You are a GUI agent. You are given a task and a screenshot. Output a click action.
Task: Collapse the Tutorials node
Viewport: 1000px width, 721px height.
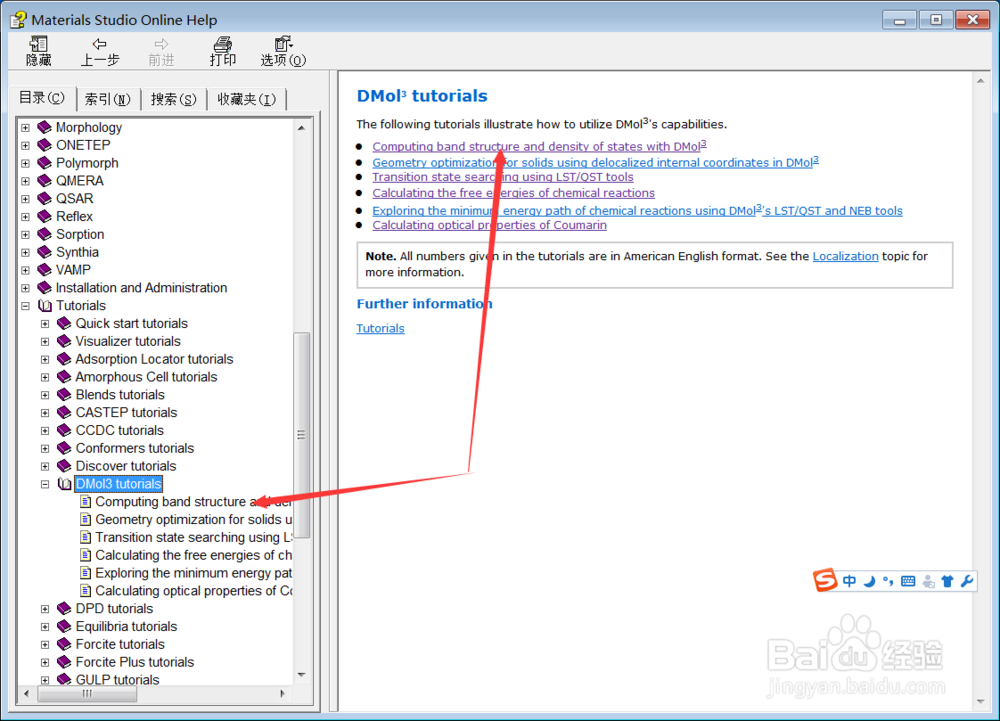pyautogui.click(x=26, y=306)
